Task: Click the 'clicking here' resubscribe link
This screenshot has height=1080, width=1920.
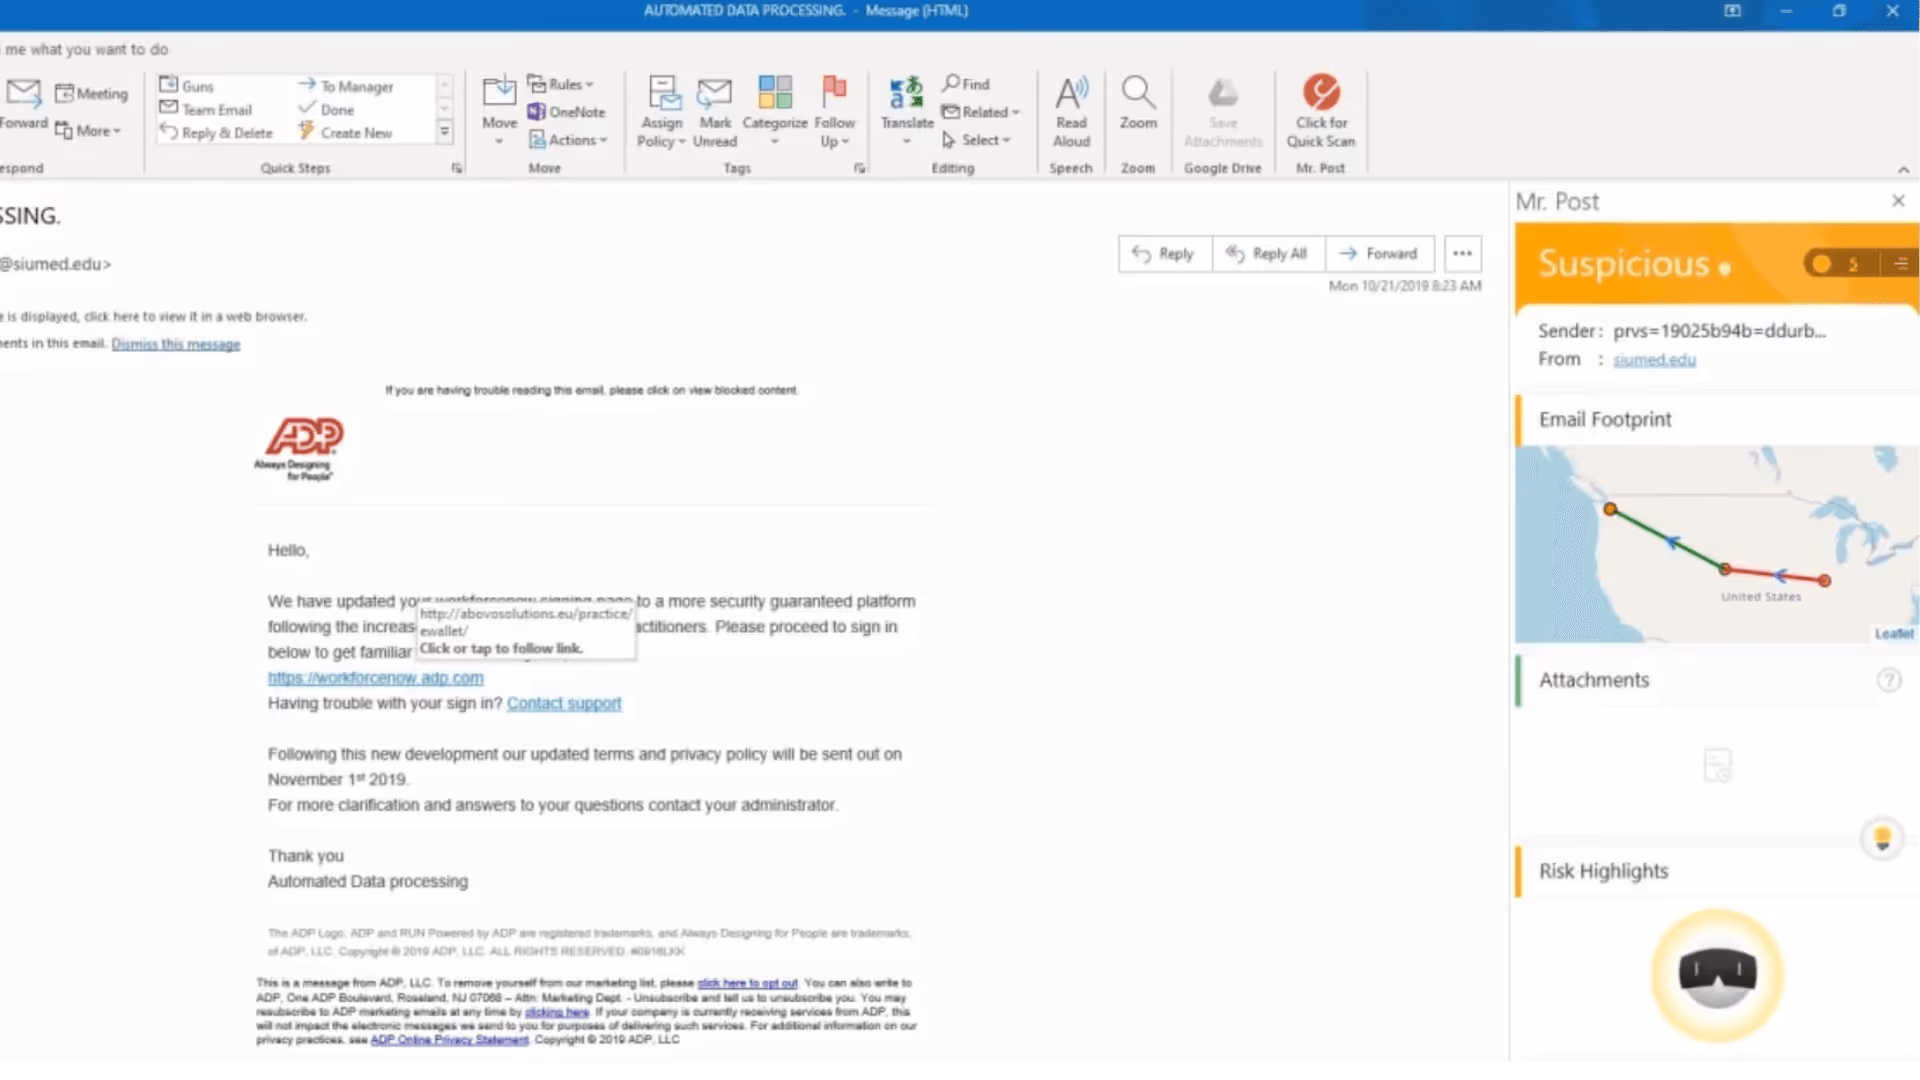Action: (x=557, y=1012)
